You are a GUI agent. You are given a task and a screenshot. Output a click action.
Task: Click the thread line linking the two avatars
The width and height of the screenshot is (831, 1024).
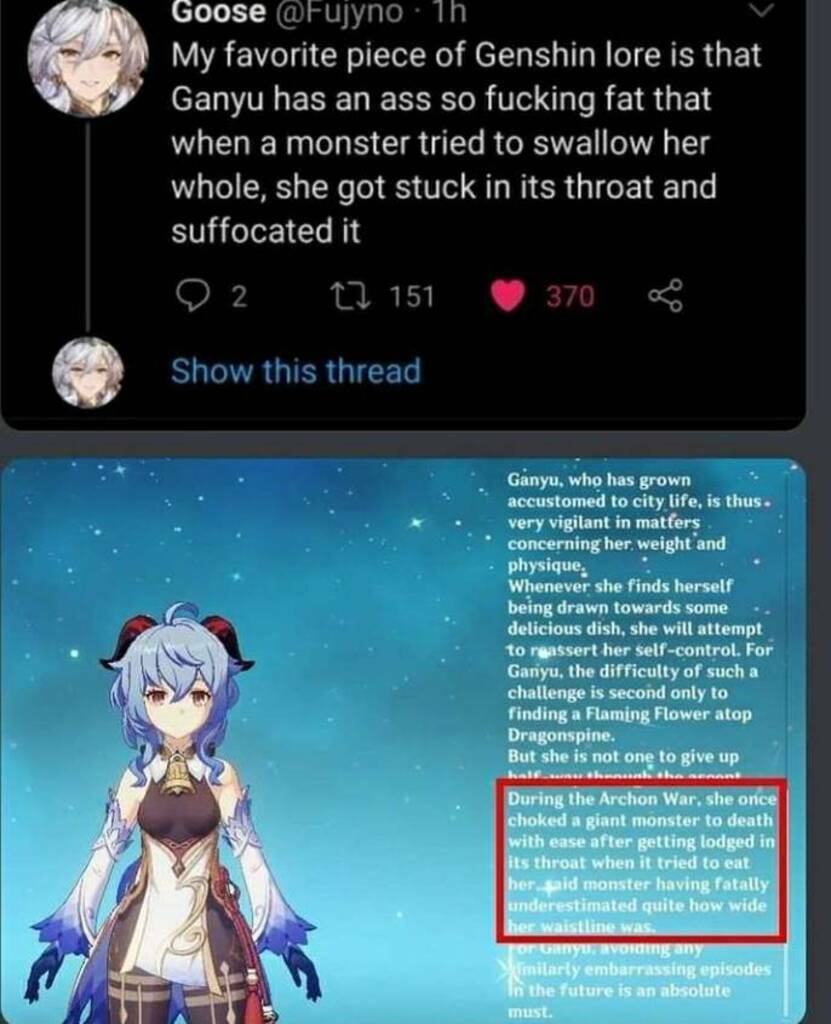click(x=88, y=225)
